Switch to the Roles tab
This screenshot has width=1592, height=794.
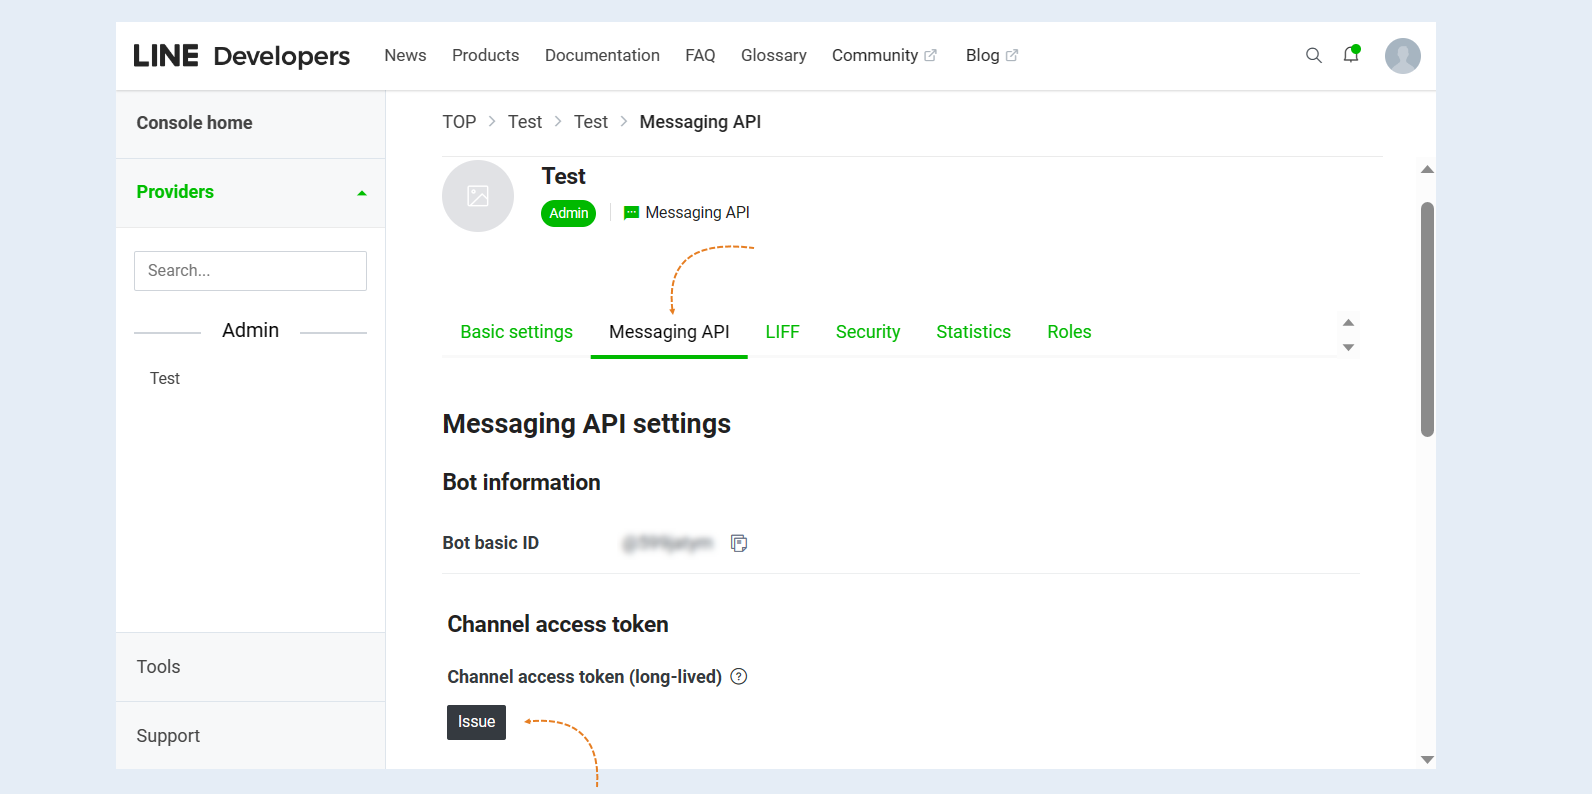(x=1069, y=332)
